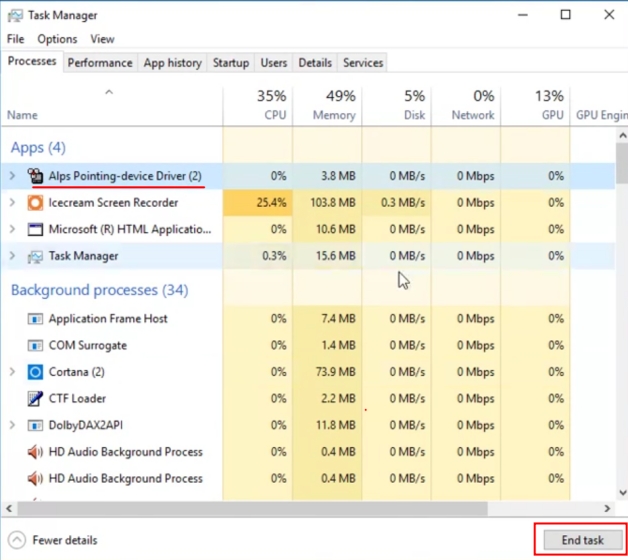Expand the Cortana (2) process group
This screenshot has width=628, height=560.
(x=12, y=372)
